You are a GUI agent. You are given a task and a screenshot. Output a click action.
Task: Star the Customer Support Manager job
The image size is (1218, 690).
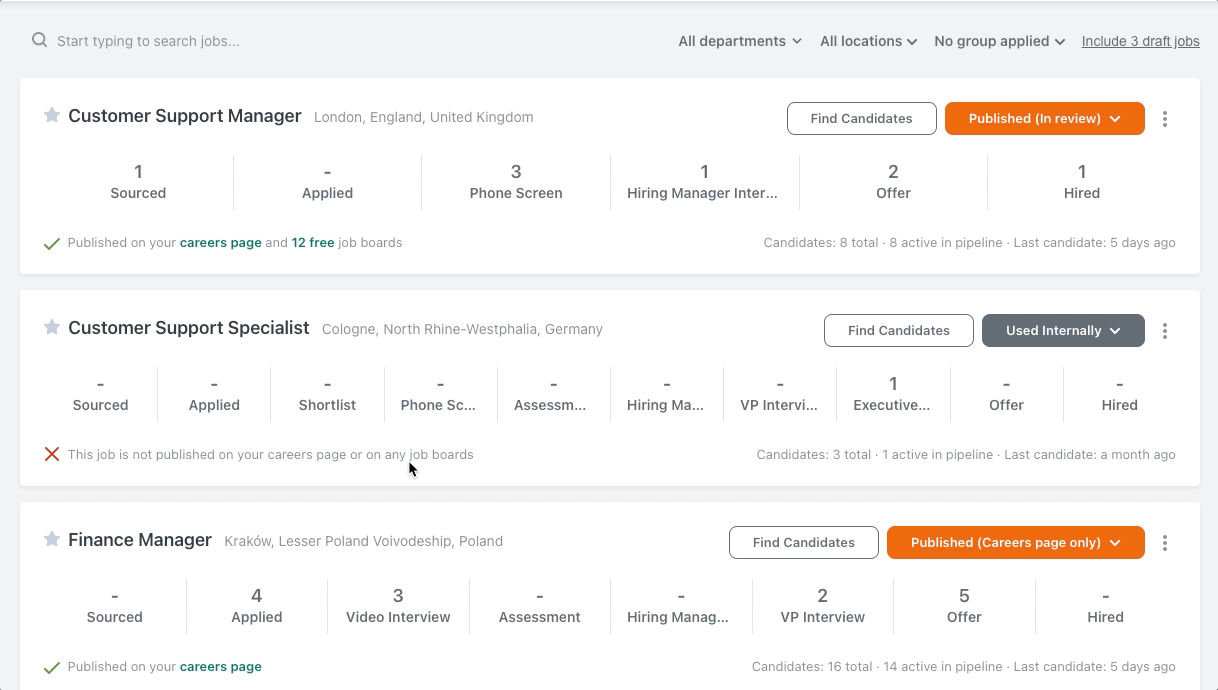coord(52,115)
